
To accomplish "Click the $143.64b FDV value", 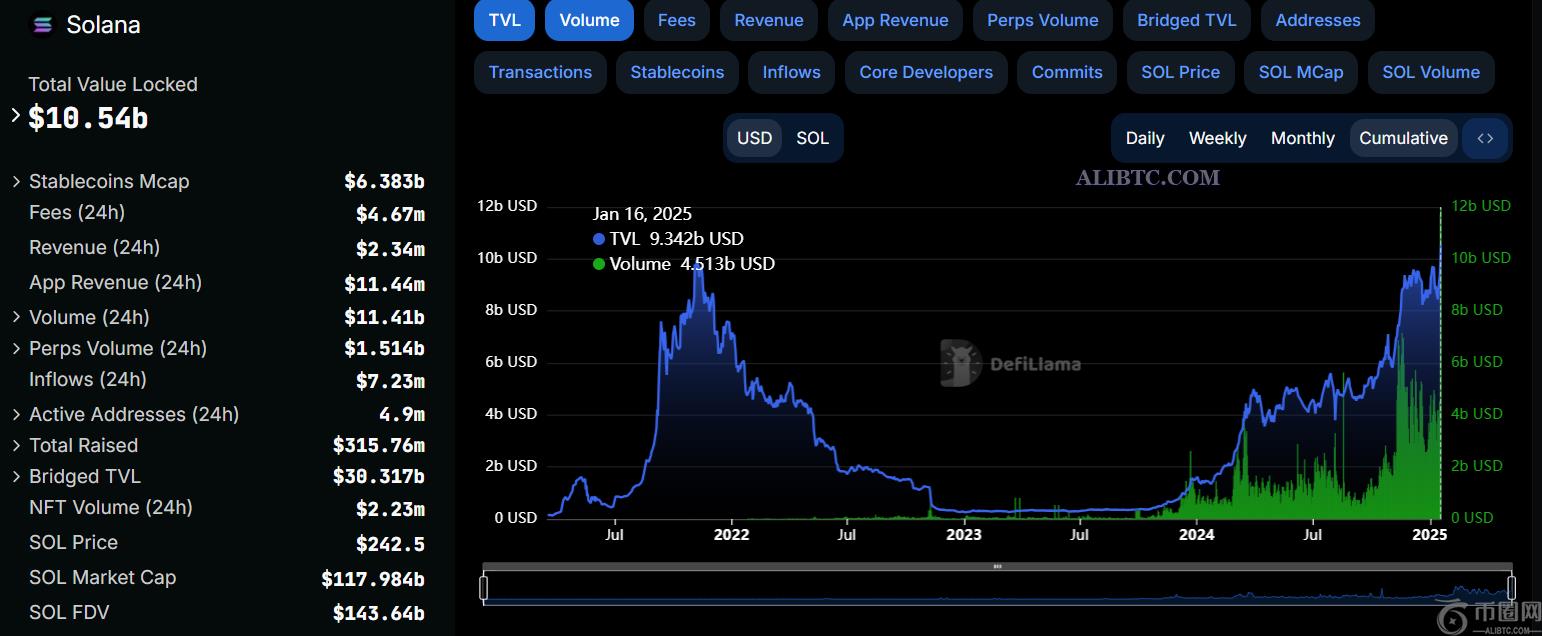I will [x=378, y=612].
